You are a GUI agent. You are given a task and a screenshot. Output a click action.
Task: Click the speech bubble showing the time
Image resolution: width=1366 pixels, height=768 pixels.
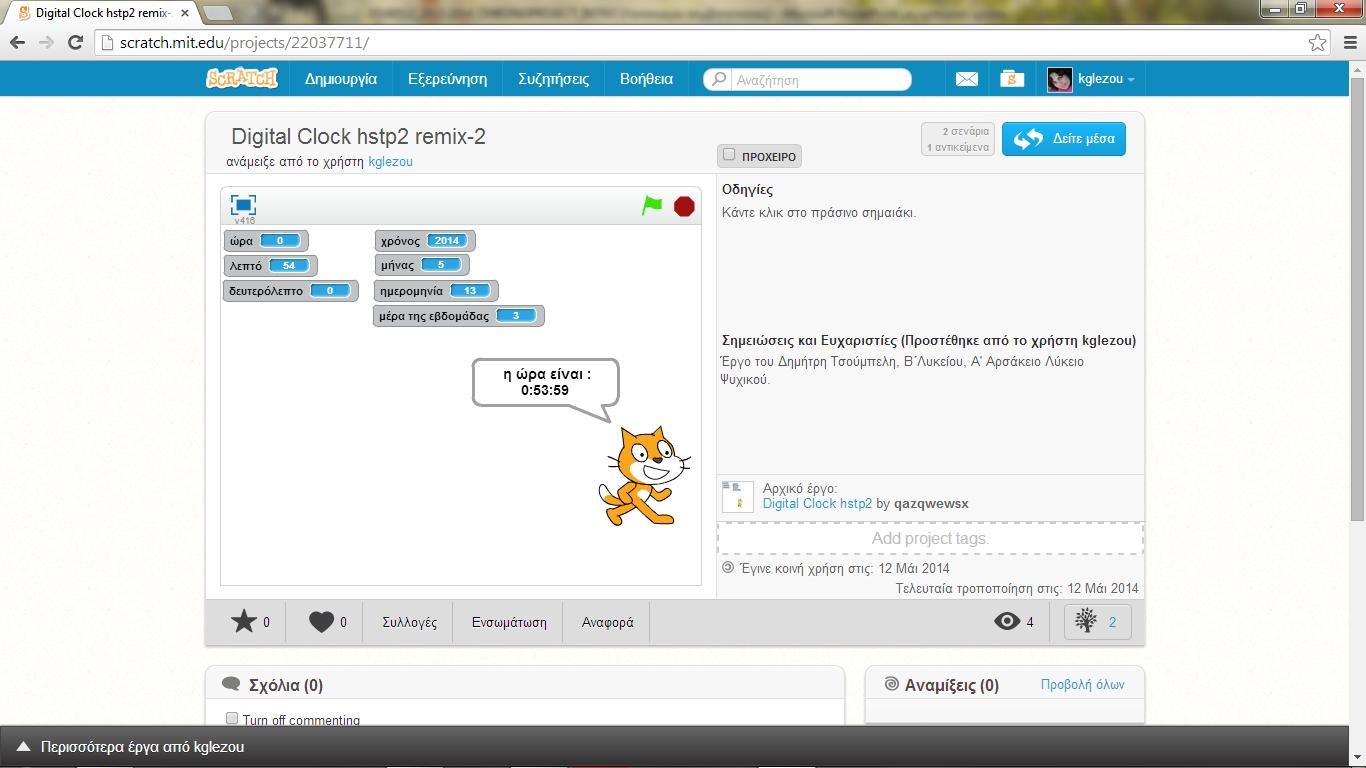[545, 383]
